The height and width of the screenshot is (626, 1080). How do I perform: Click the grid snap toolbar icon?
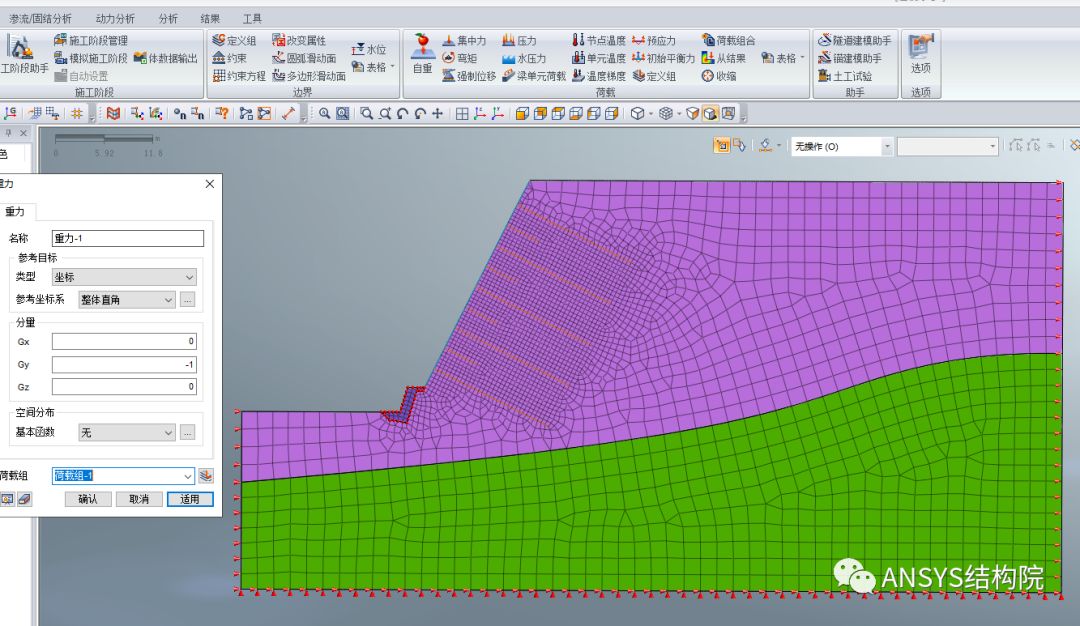pyautogui.click(x=77, y=114)
